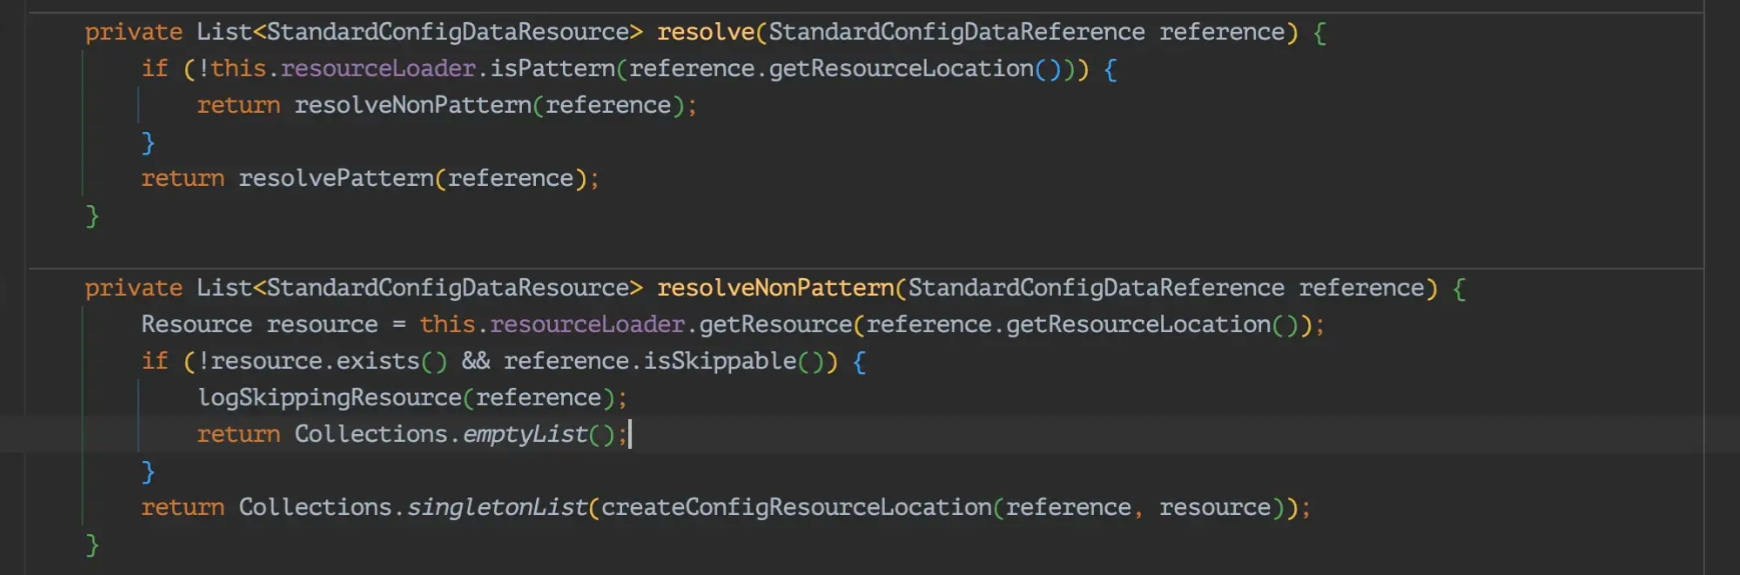Click 'Collections' in the singletonList line
The width and height of the screenshot is (1740, 575).
point(315,507)
